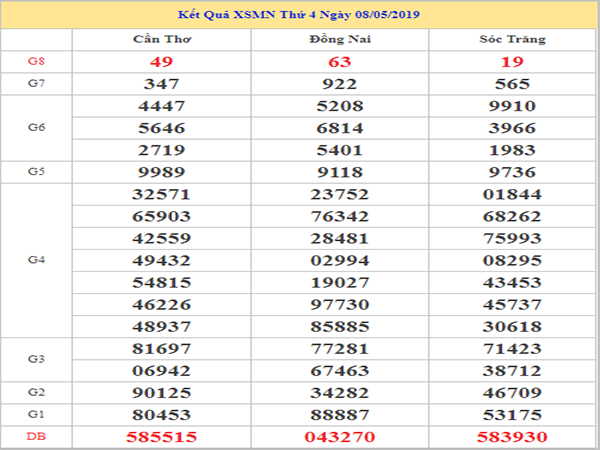The width and height of the screenshot is (600, 450).
Task: Click G2 value 34282
Action: tap(340, 393)
